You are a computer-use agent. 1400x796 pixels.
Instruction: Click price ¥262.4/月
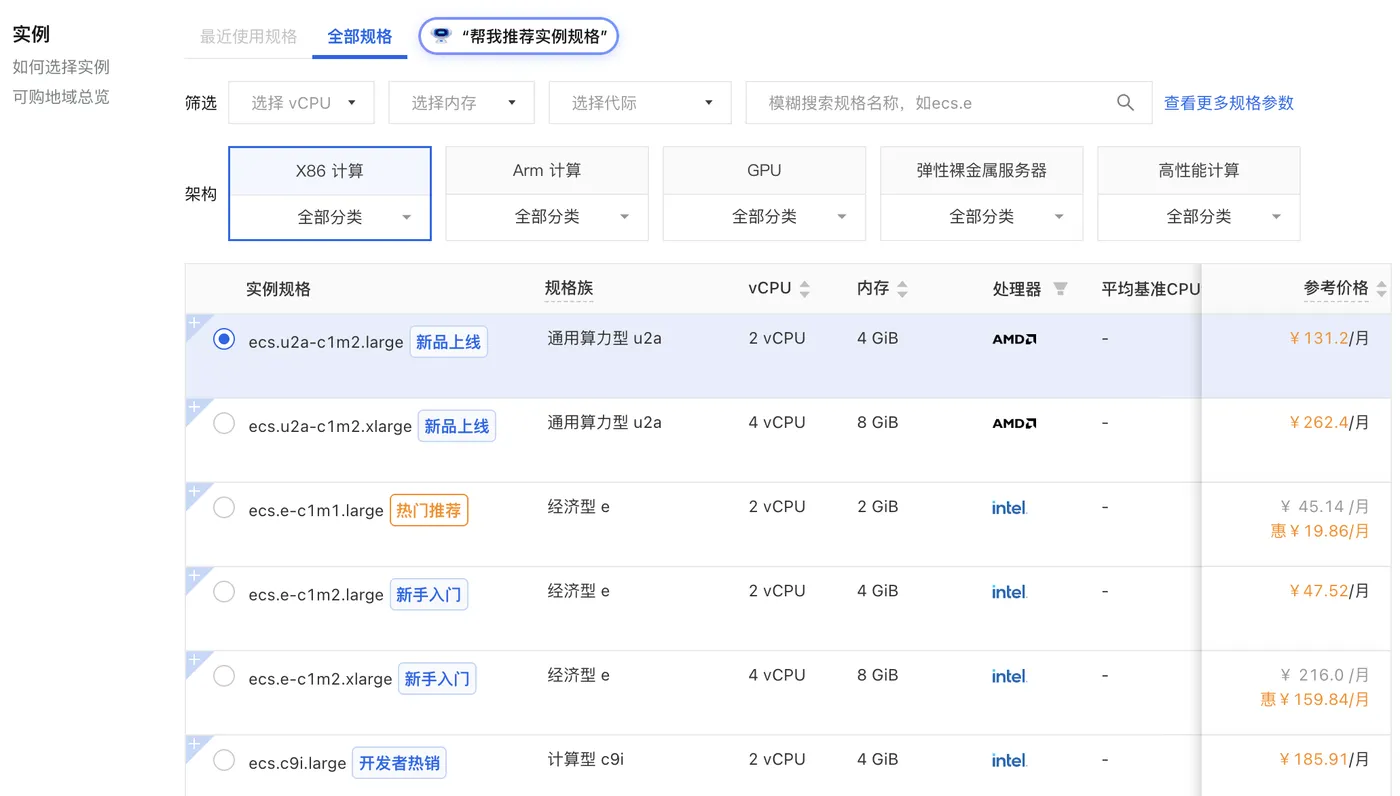(x=1329, y=423)
